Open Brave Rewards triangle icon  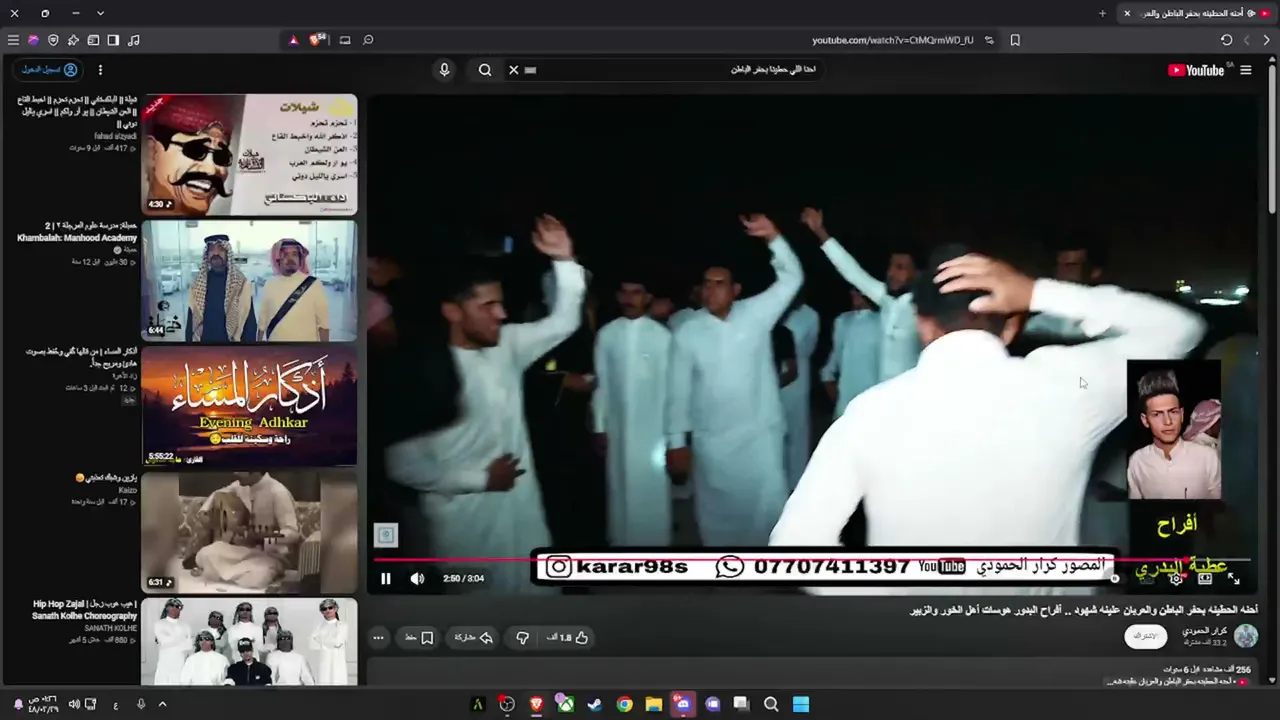point(293,40)
